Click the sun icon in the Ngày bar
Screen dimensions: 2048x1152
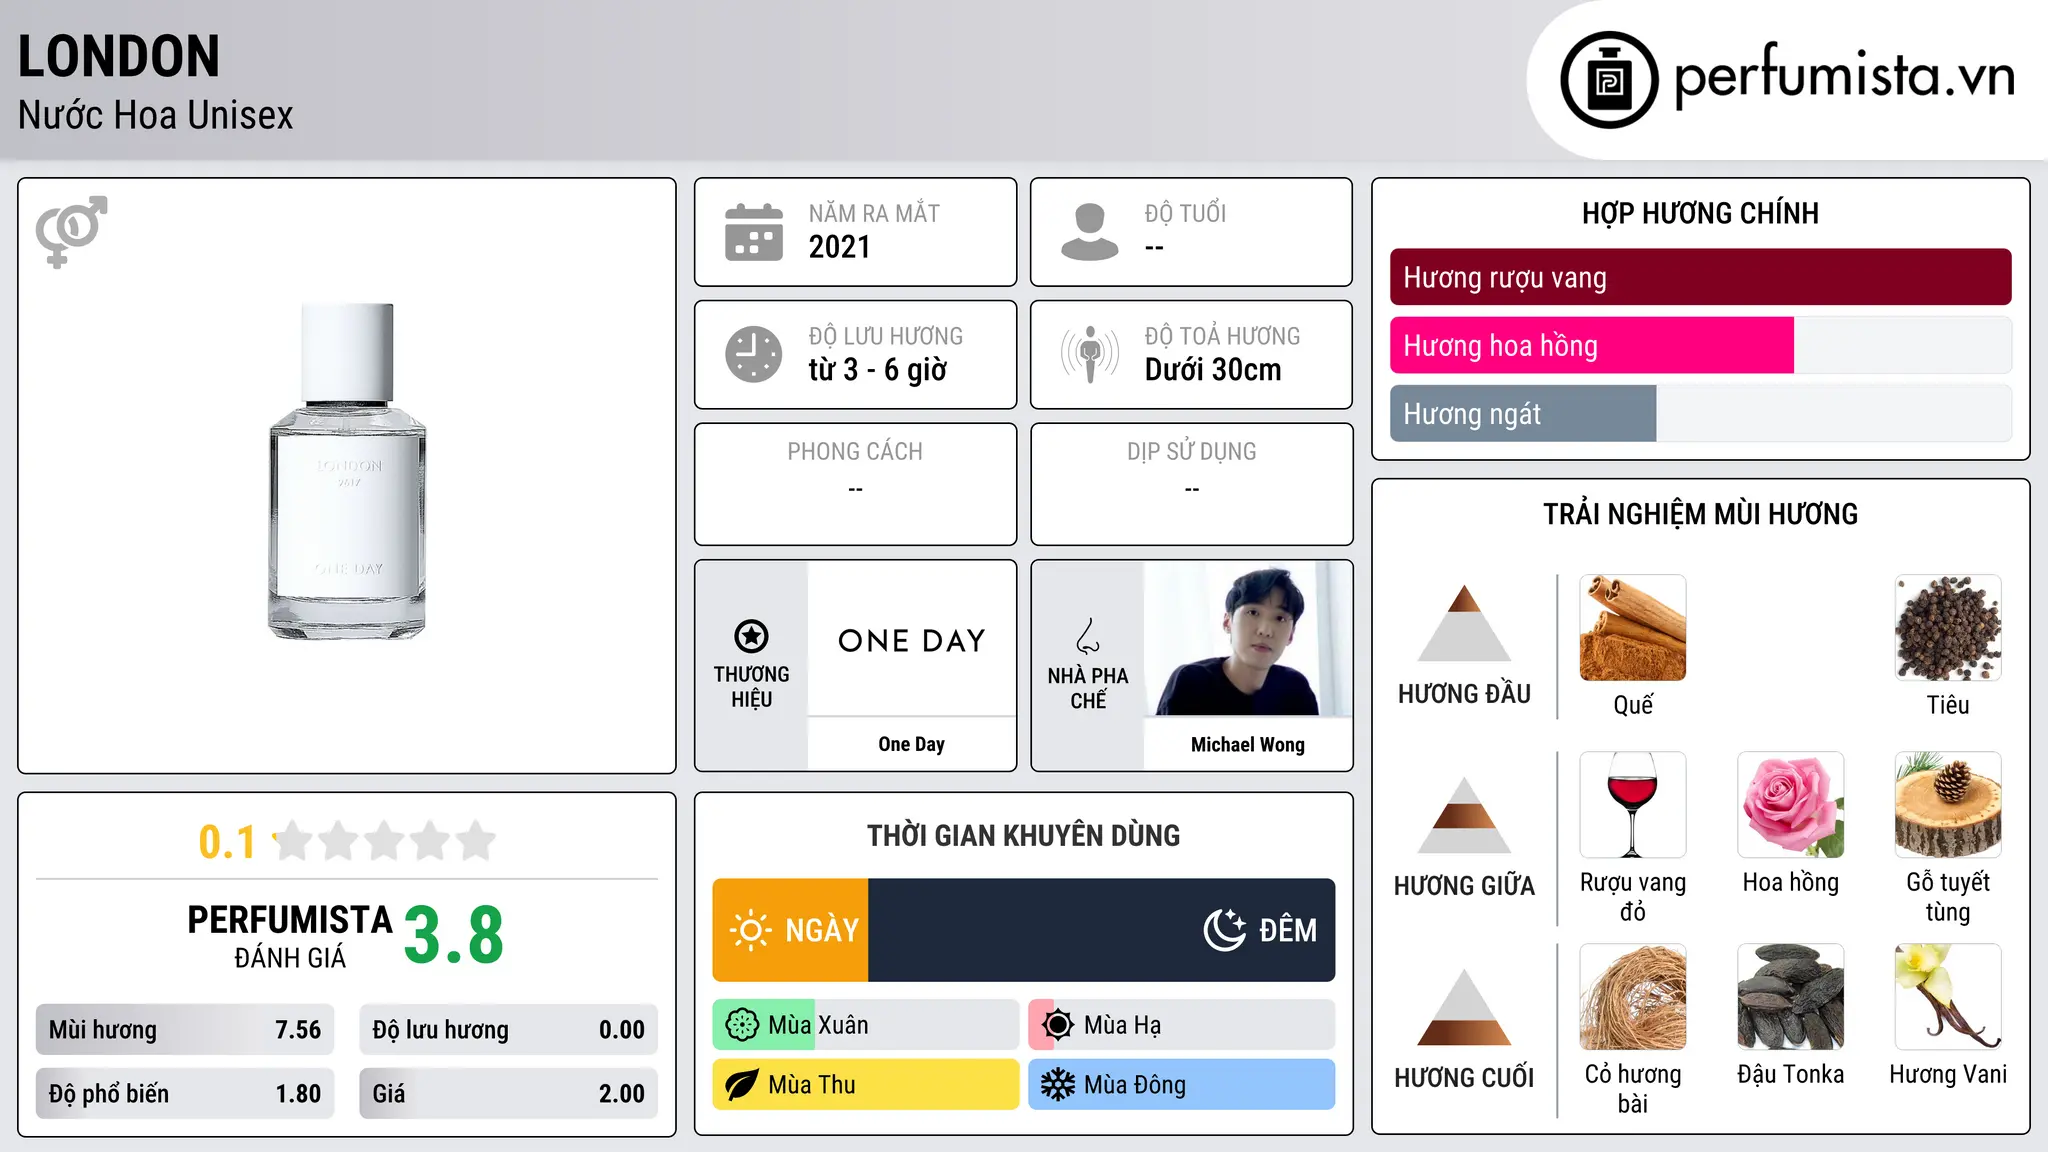click(x=750, y=930)
